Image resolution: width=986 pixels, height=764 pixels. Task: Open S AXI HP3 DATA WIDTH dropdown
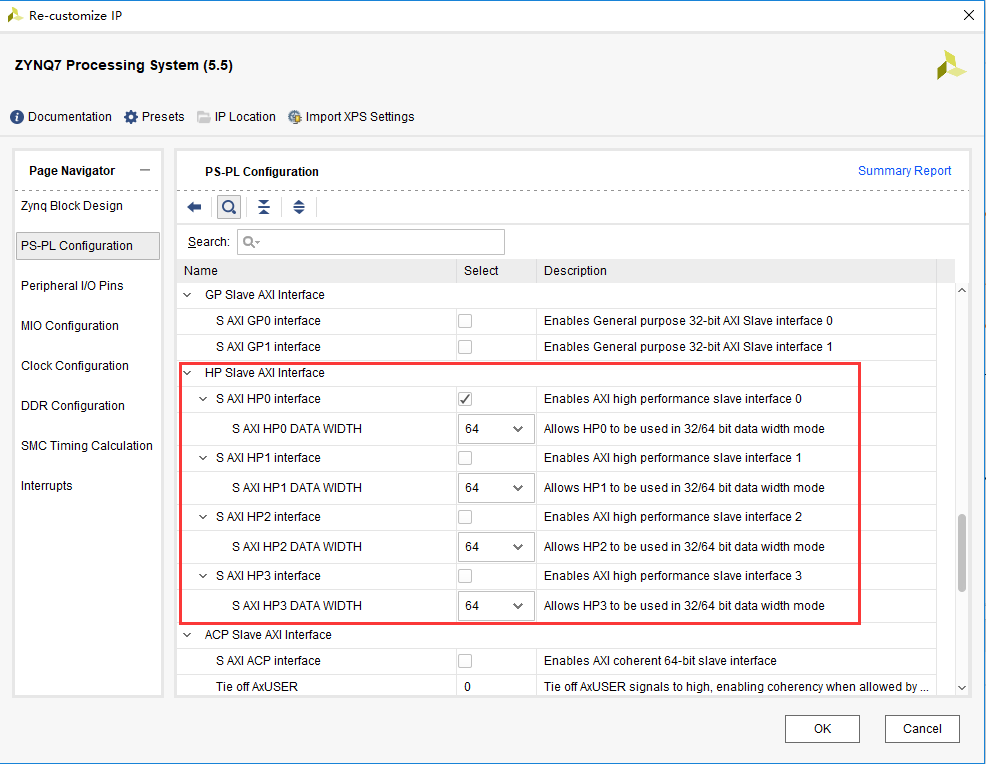pyautogui.click(x=496, y=606)
